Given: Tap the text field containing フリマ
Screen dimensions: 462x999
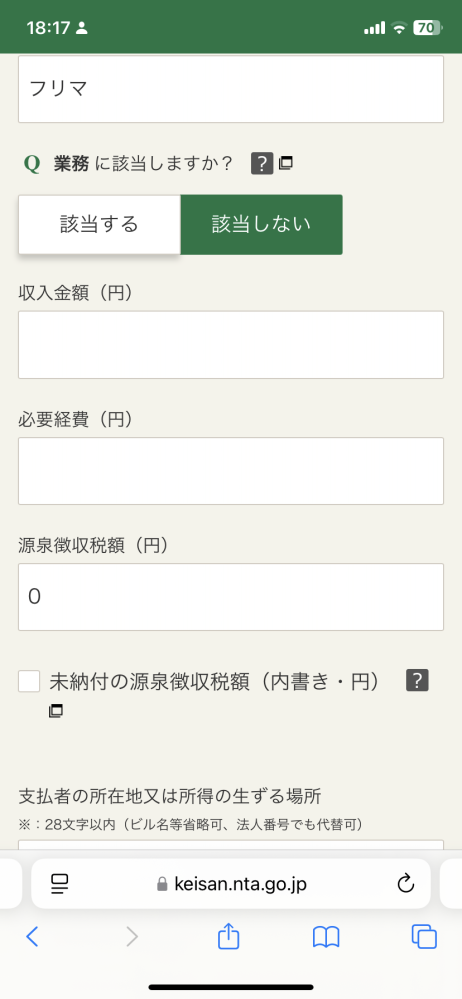Looking at the screenshot, I should 231,89.
